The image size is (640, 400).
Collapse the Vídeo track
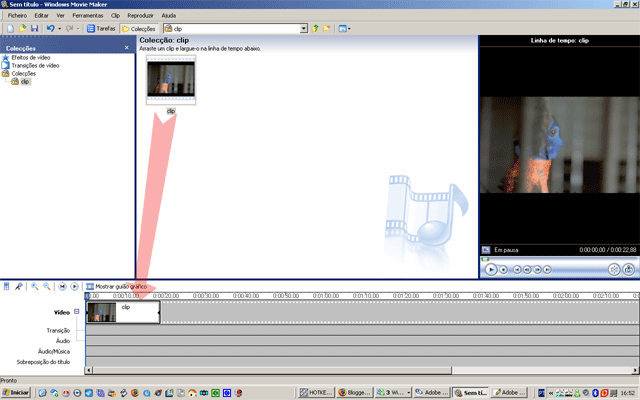pyautogui.click(x=76, y=311)
